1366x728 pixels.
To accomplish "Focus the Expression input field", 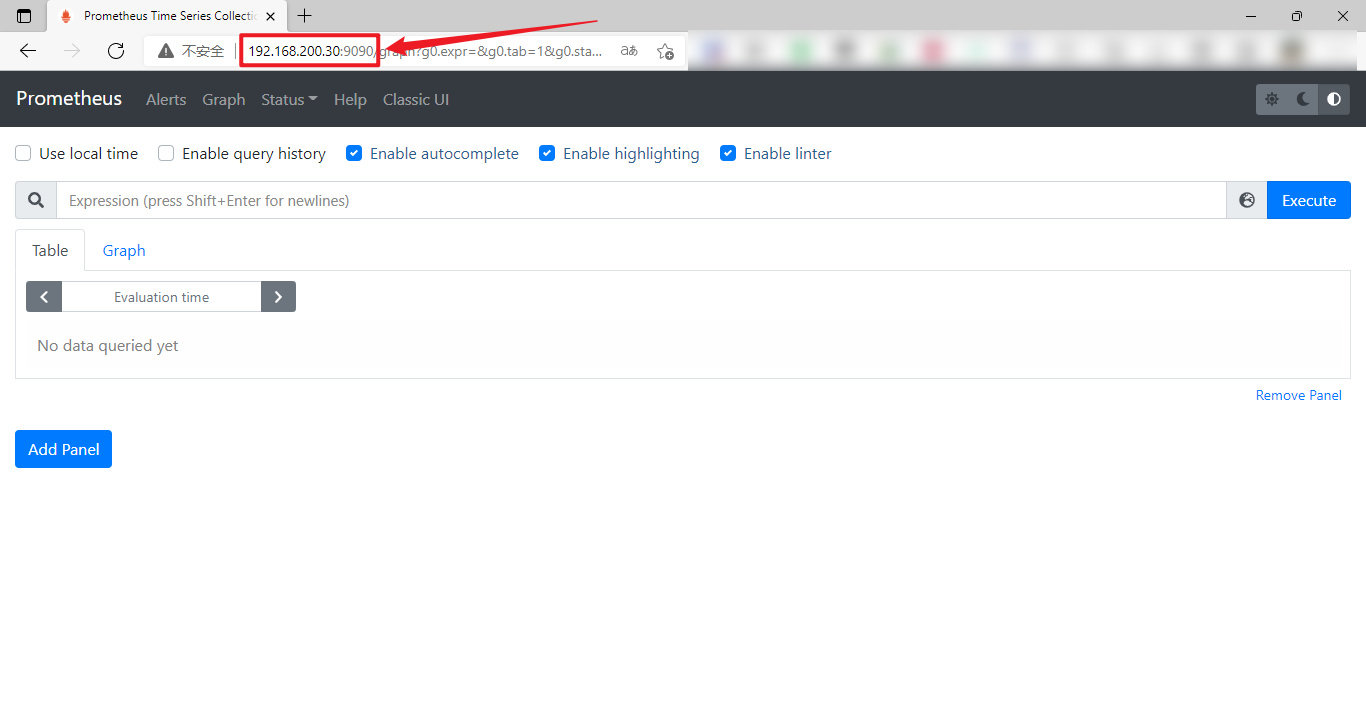I will [641, 200].
